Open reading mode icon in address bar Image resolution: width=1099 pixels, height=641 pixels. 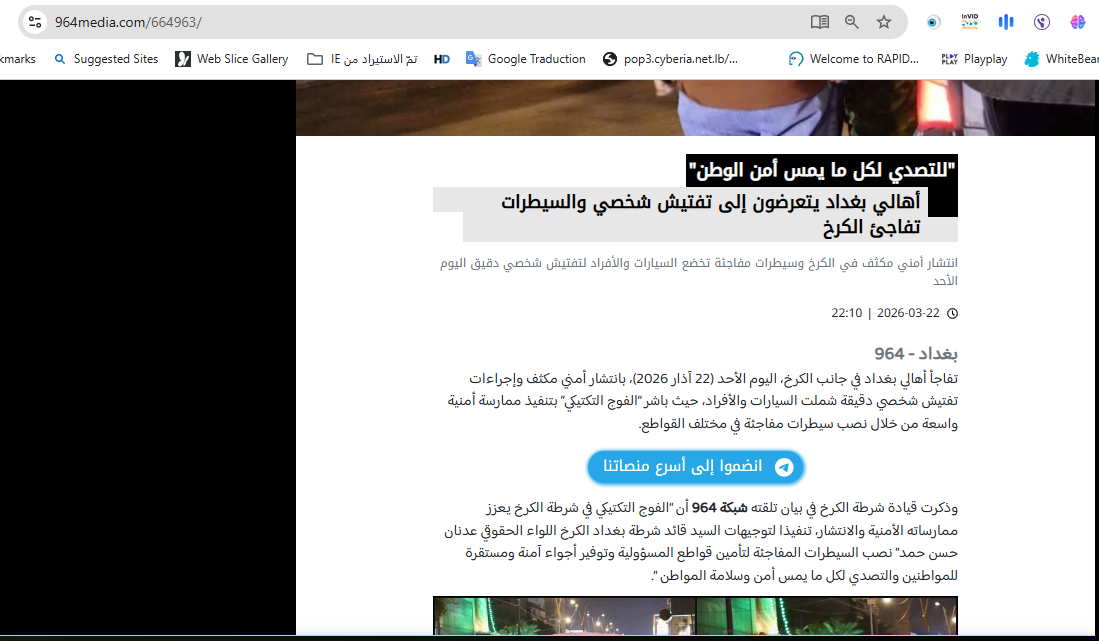click(819, 22)
